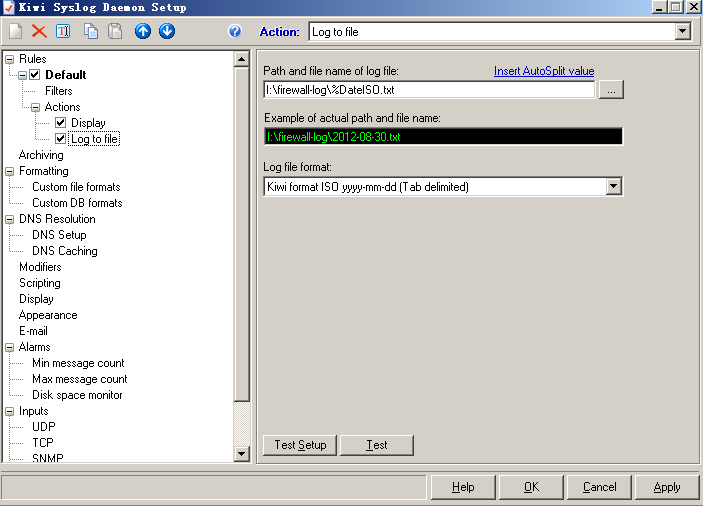
Task: Open Custom DB formats settings
Action: [77, 203]
